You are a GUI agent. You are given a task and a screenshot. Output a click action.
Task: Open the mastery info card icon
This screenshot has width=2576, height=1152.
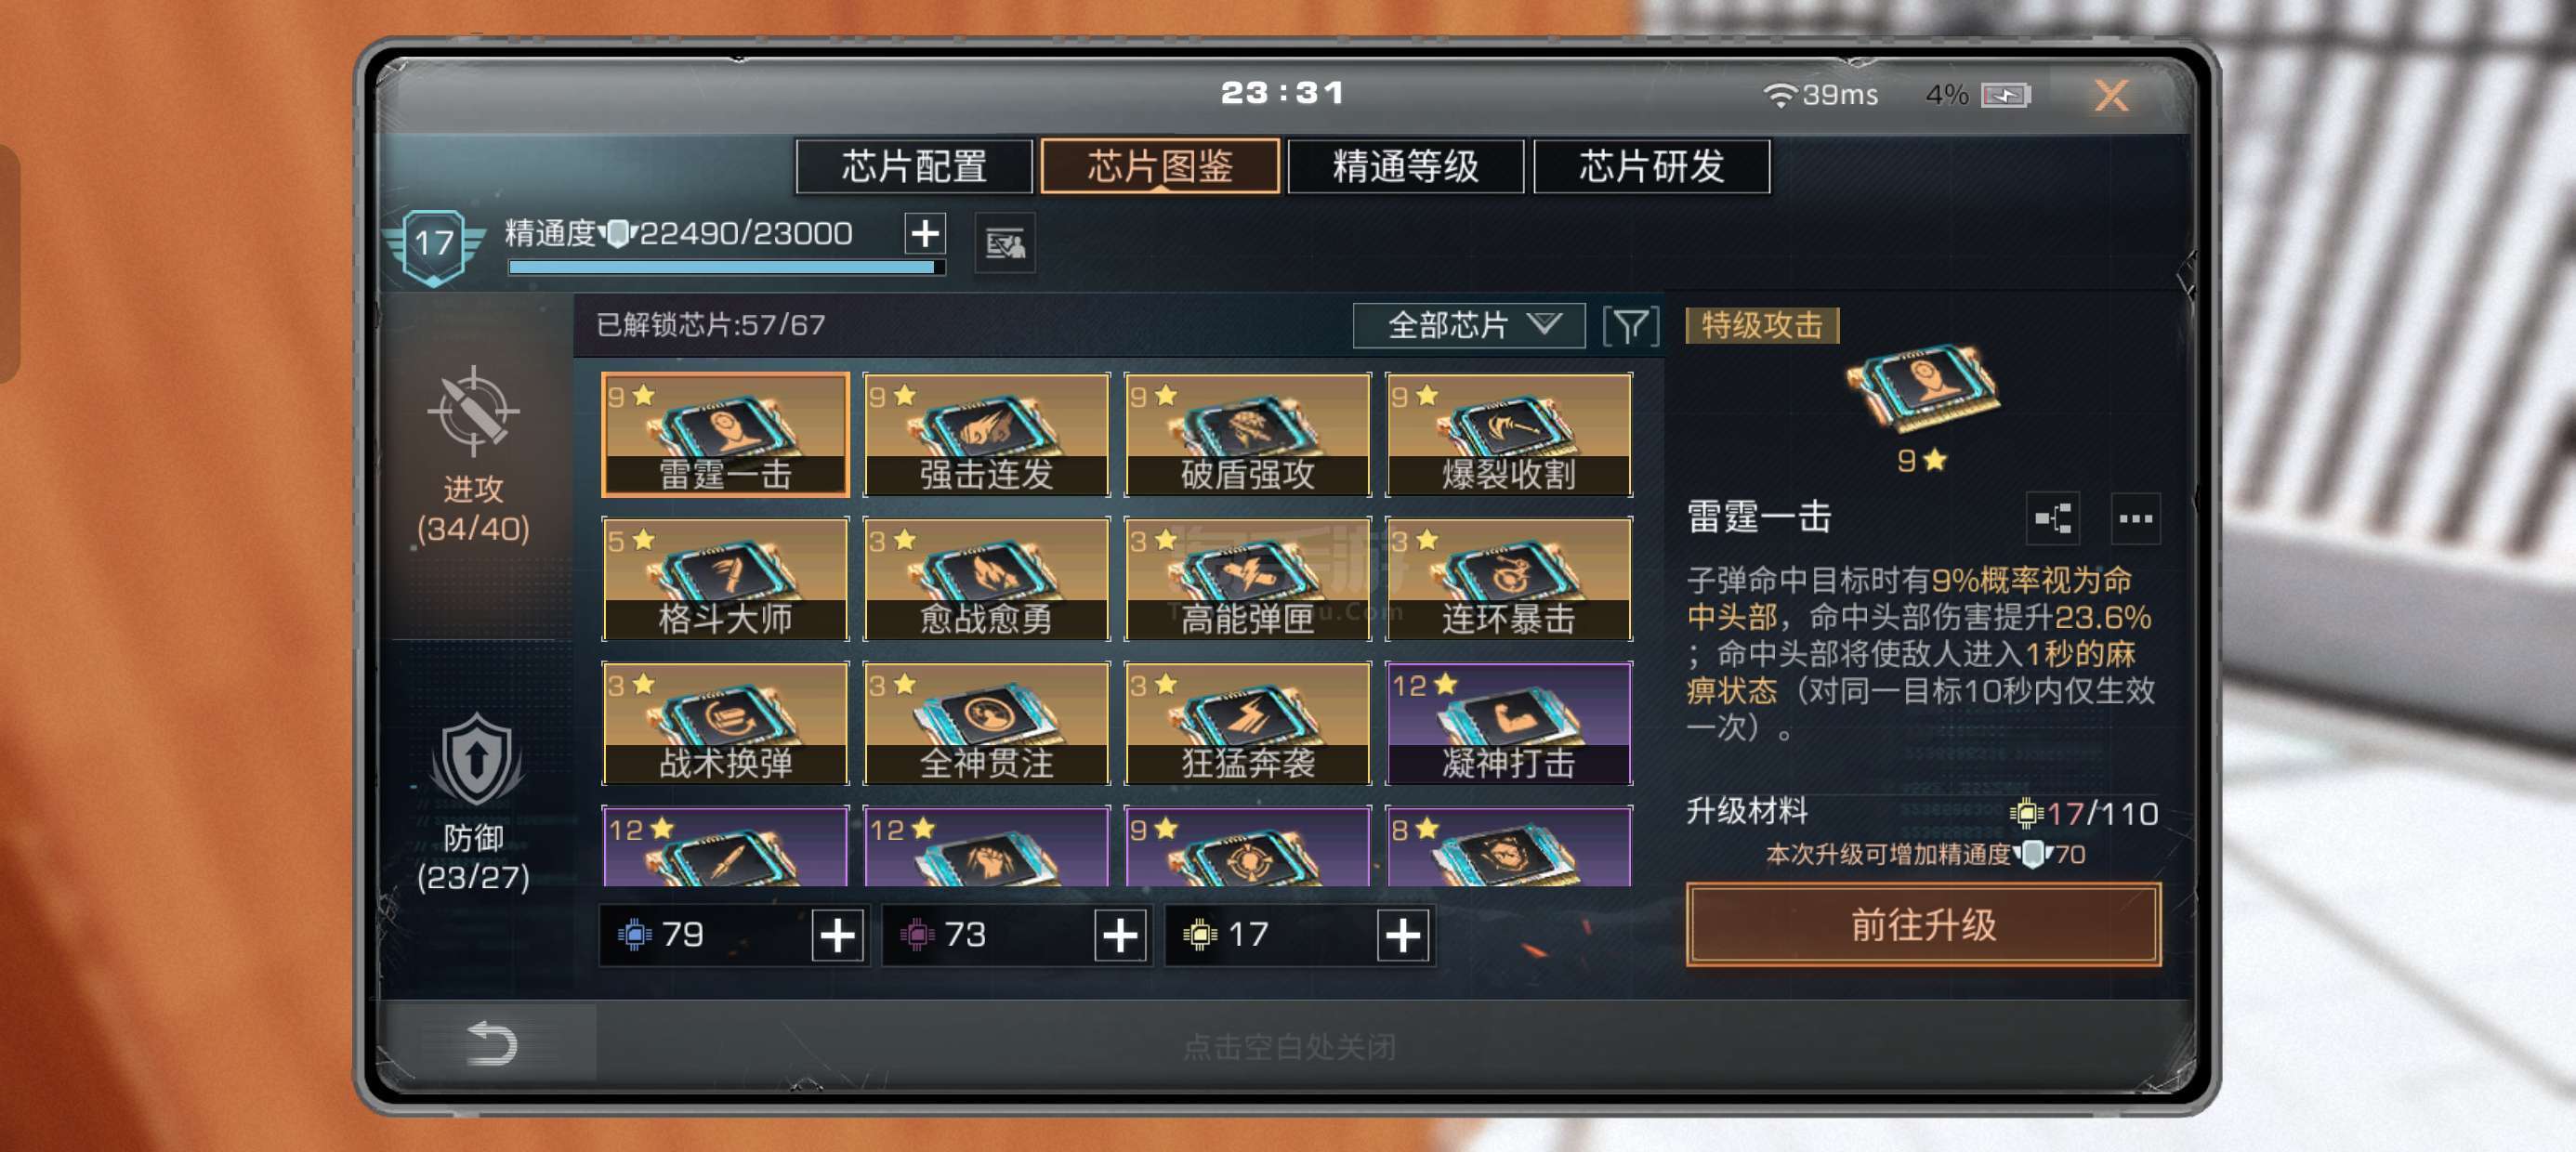[x=1005, y=243]
